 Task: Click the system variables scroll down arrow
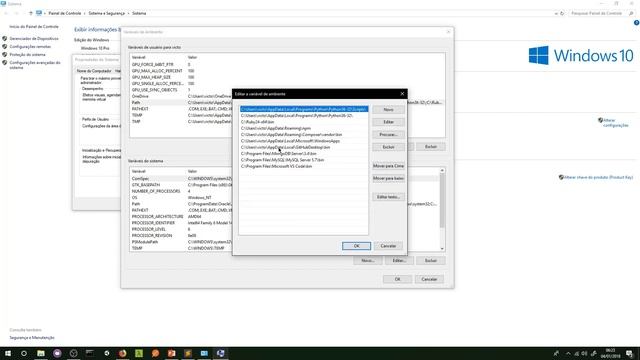click(442, 248)
